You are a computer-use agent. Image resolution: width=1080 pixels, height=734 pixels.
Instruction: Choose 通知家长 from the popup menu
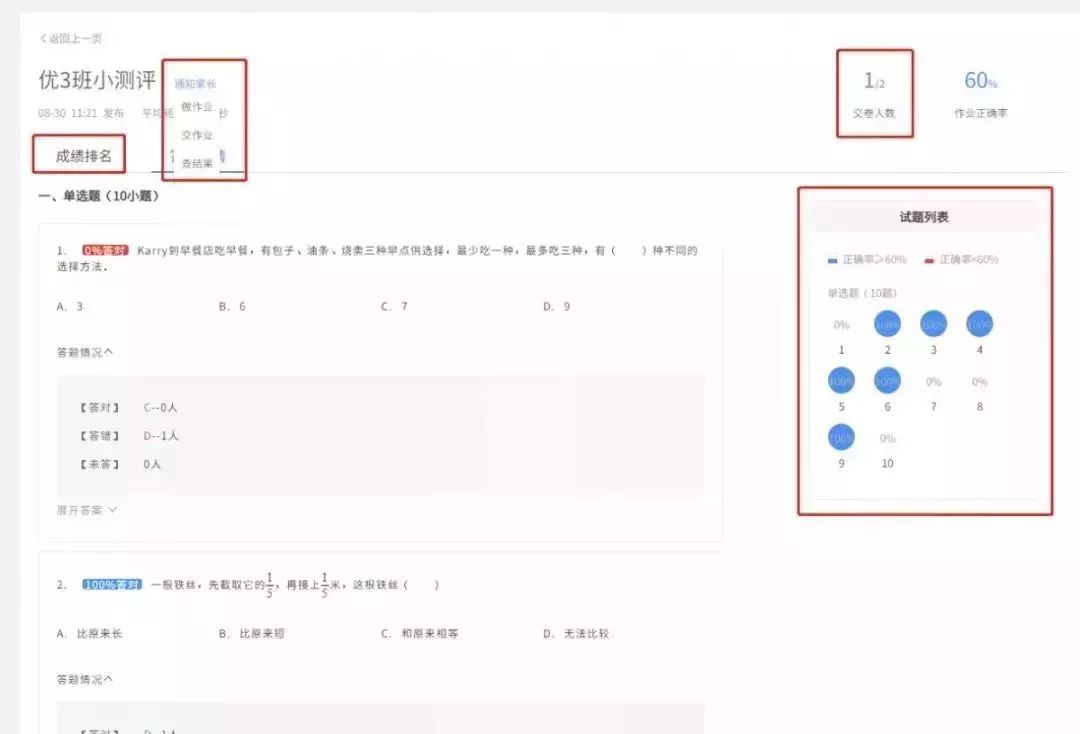pos(195,84)
